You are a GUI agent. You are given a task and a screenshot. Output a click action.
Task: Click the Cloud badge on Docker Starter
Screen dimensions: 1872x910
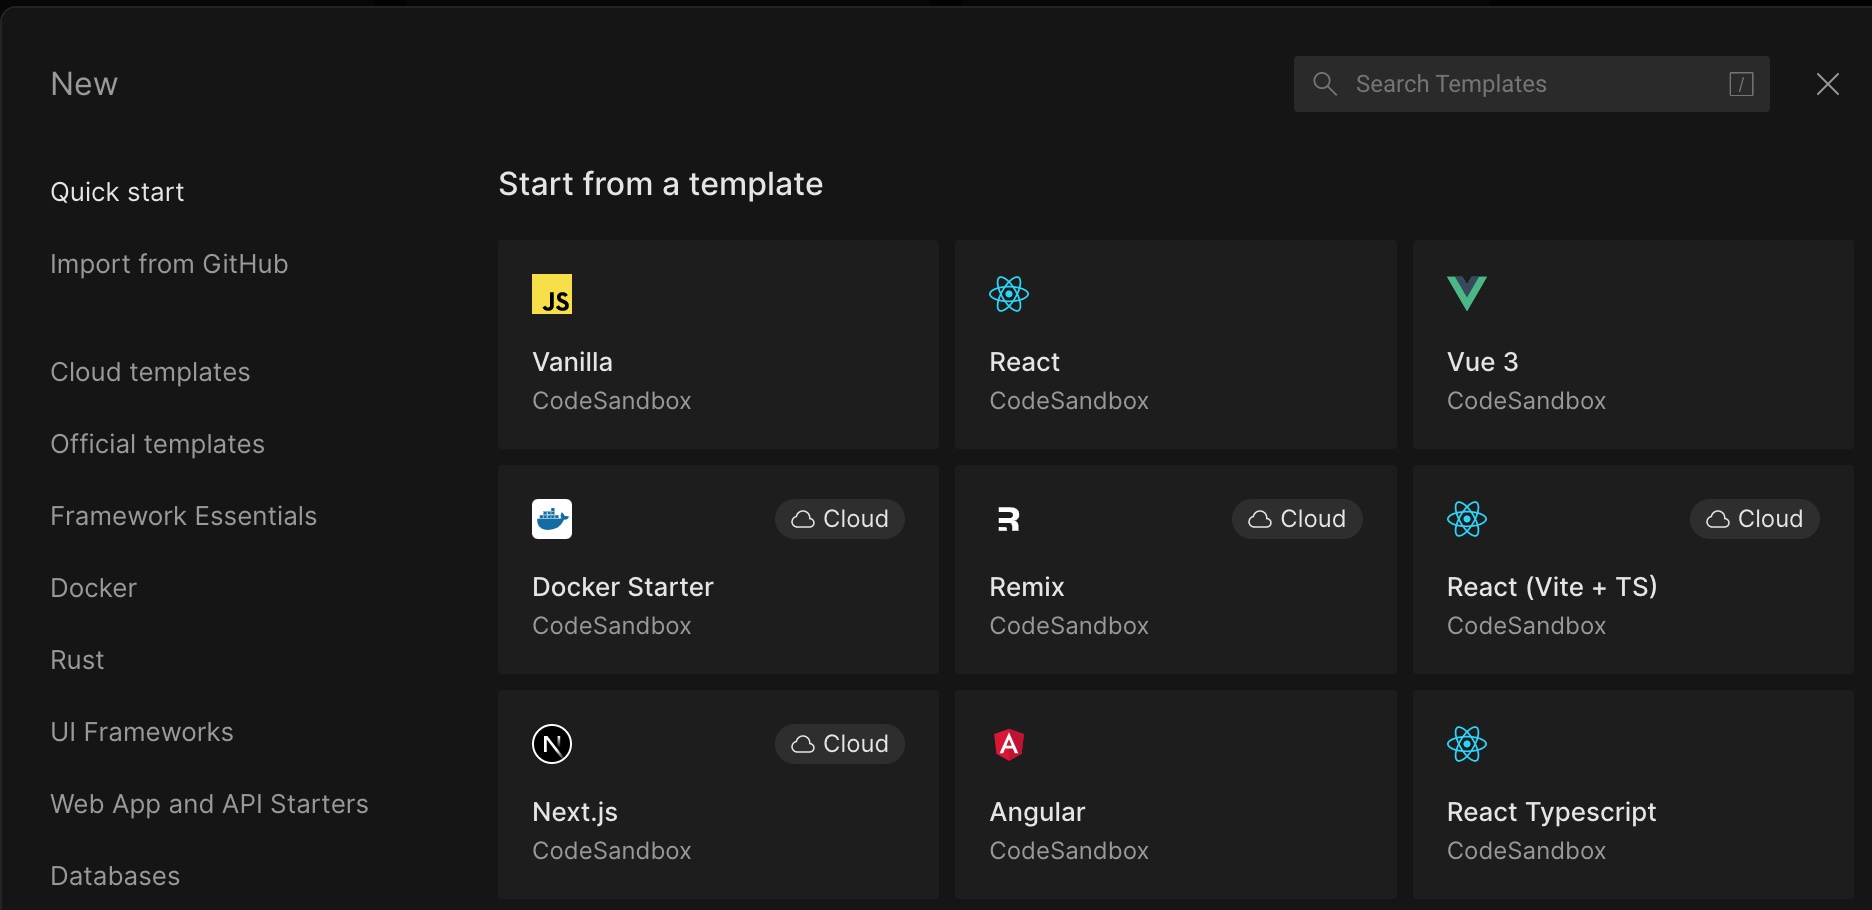[x=840, y=519]
